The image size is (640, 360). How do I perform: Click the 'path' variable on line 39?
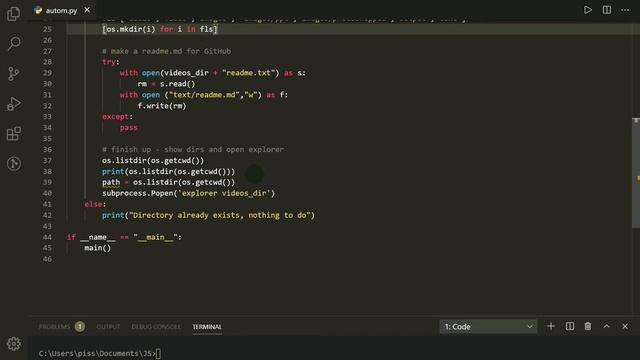(111, 182)
